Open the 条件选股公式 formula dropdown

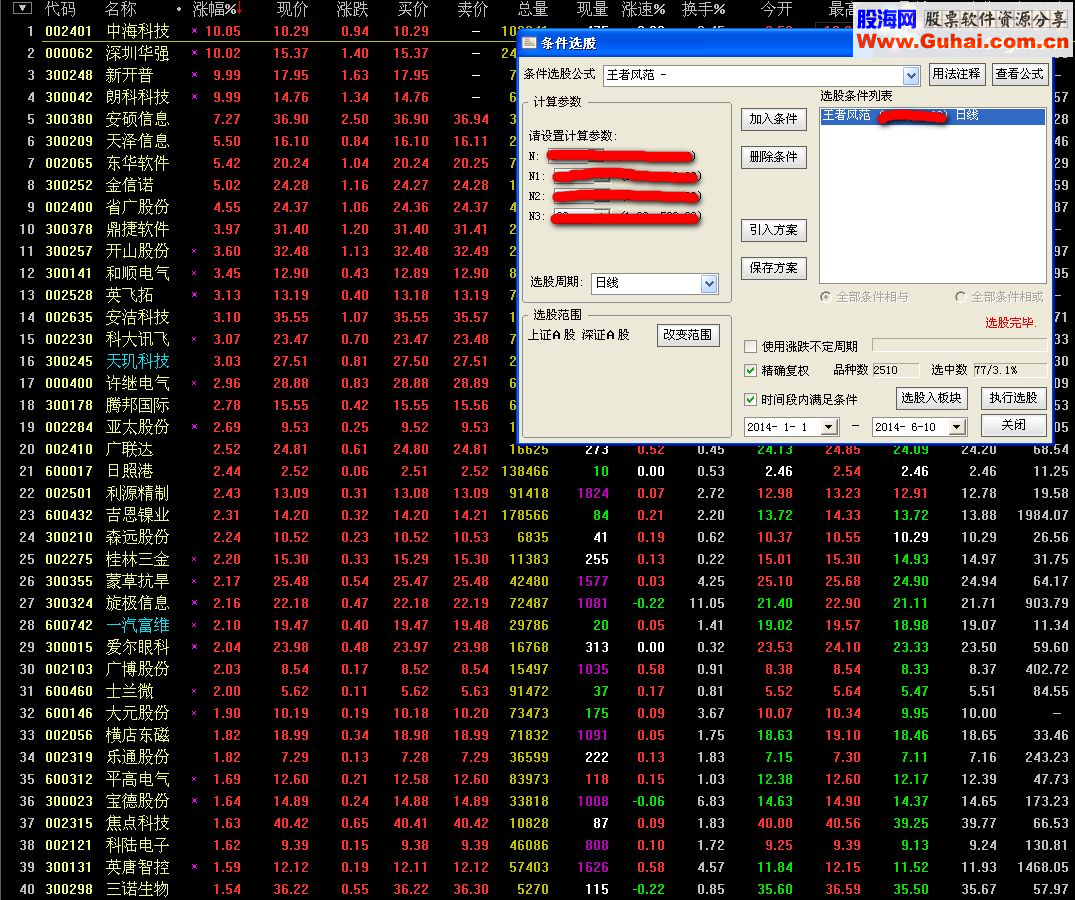click(910, 75)
